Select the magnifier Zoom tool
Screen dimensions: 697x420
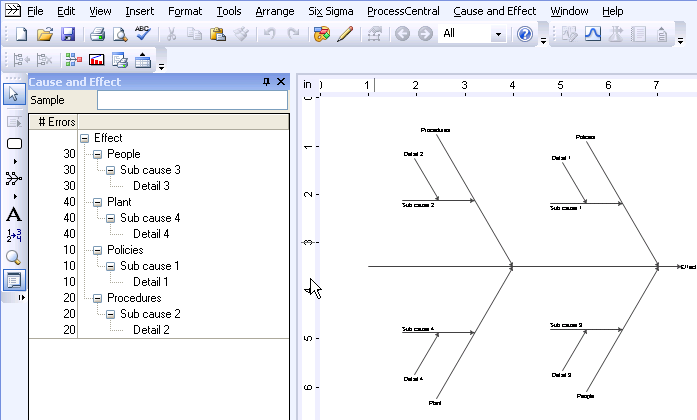(x=14, y=258)
